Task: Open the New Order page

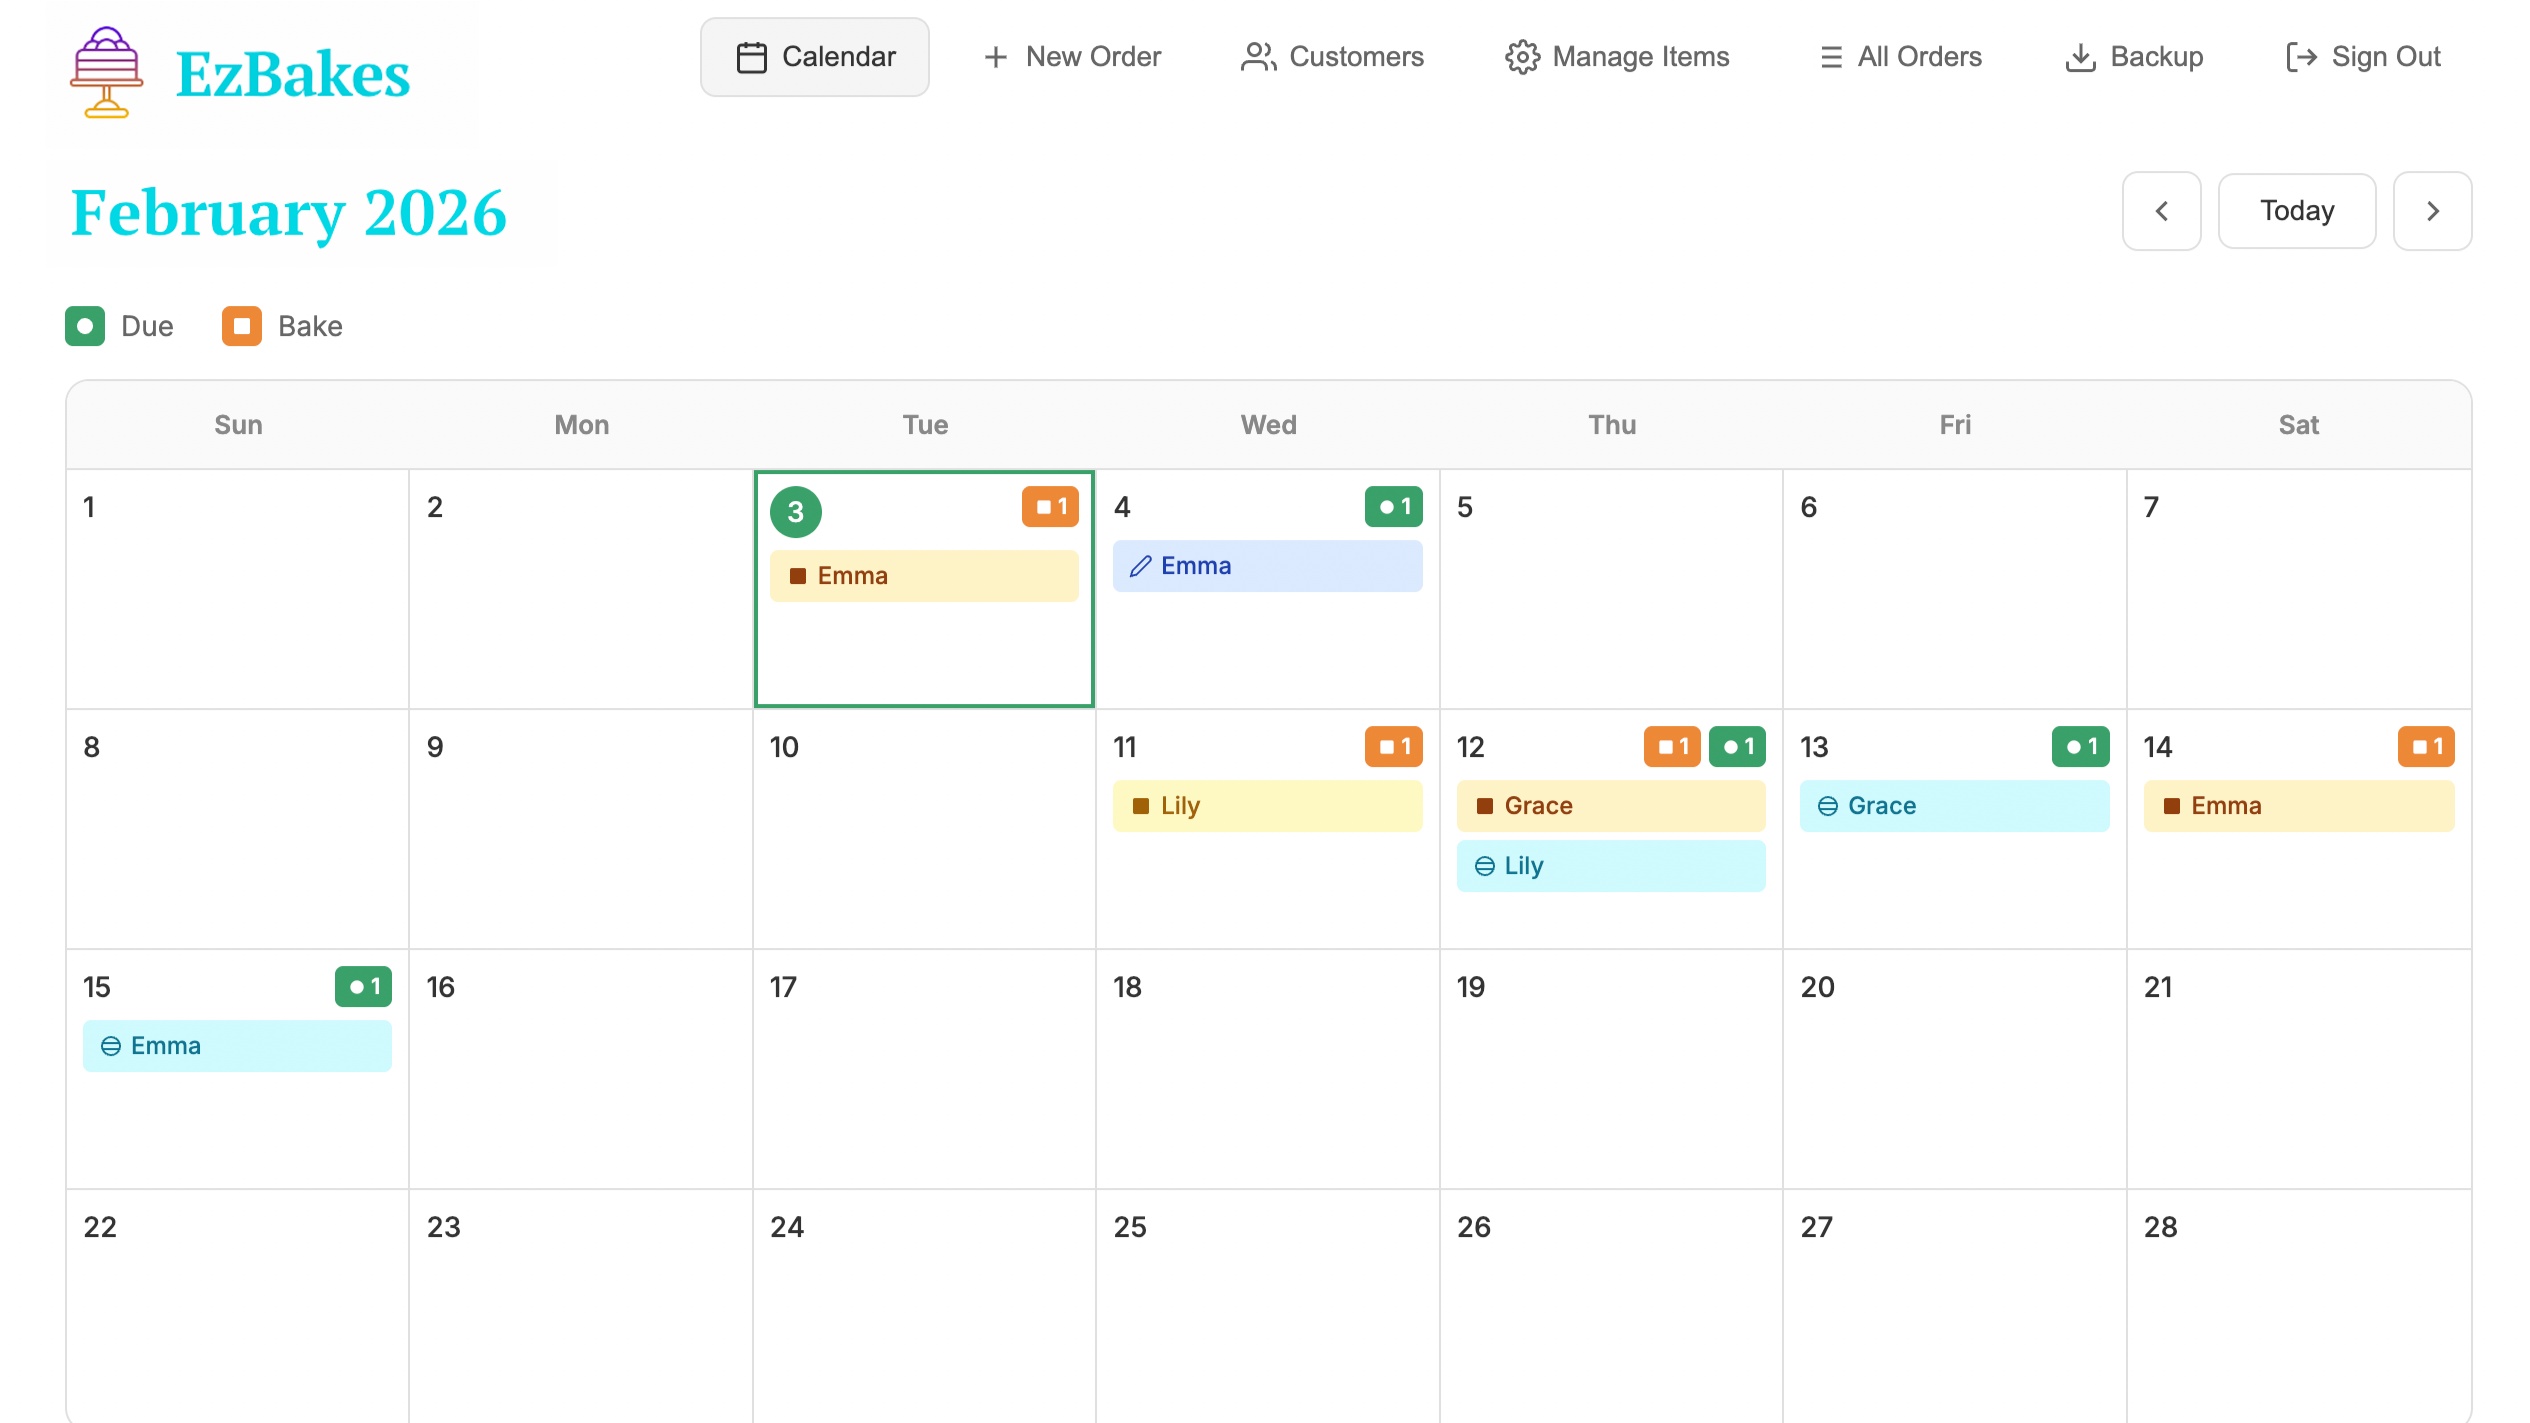Action: pos(1072,57)
